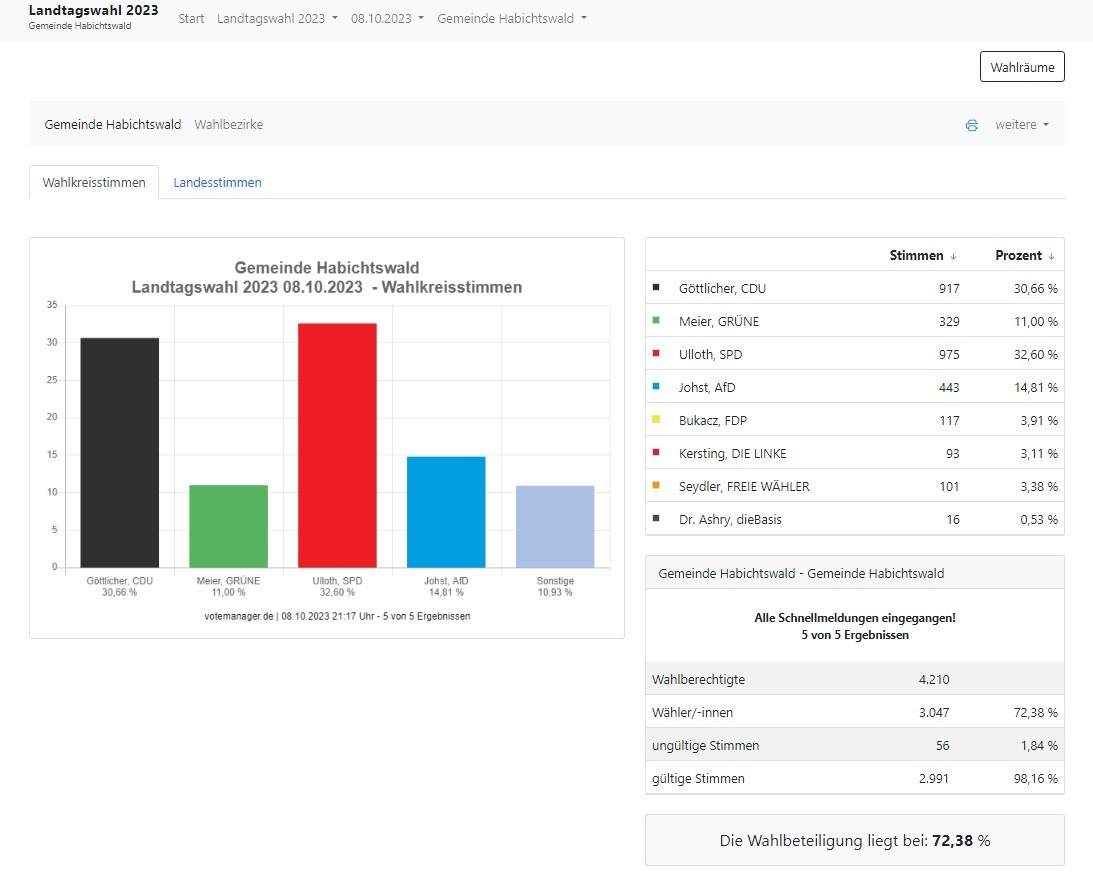Go to the Start page link
This screenshot has height=876, width=1093.
(x=191, y=18)
